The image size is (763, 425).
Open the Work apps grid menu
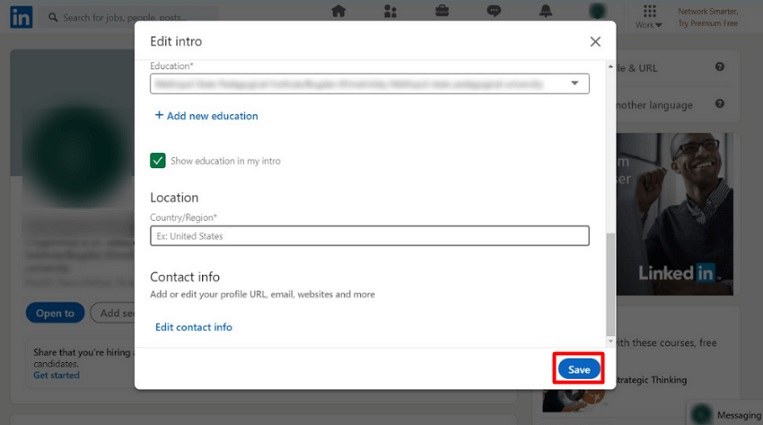tap(649, 17)
